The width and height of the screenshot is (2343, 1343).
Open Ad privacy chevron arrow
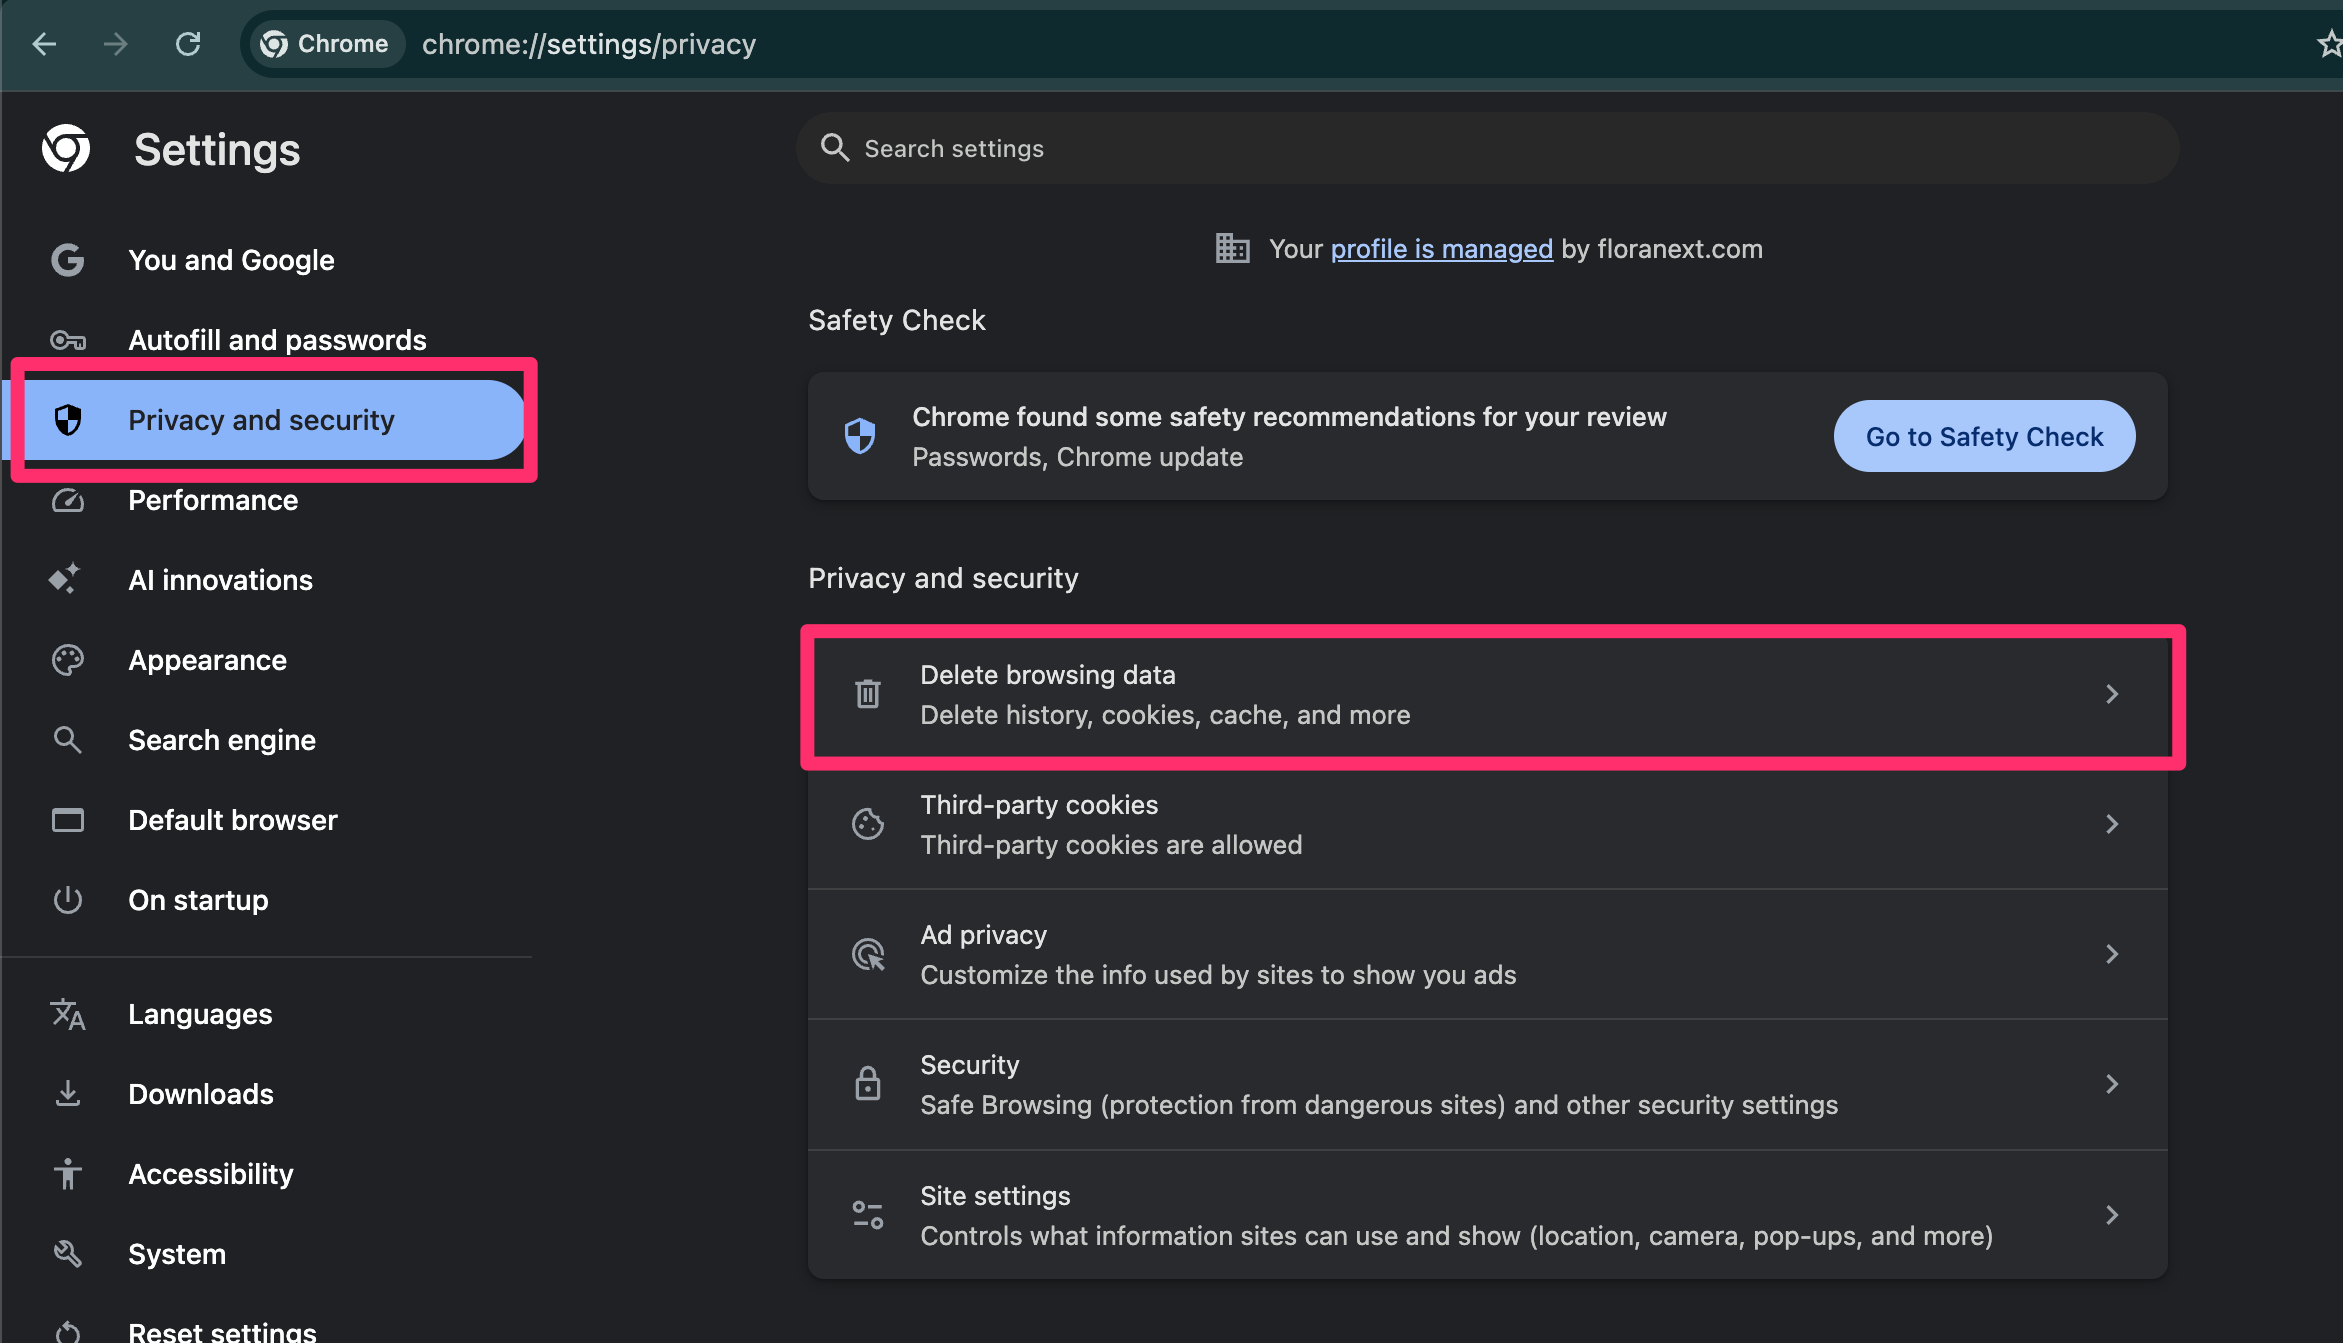coord(2111,954)
